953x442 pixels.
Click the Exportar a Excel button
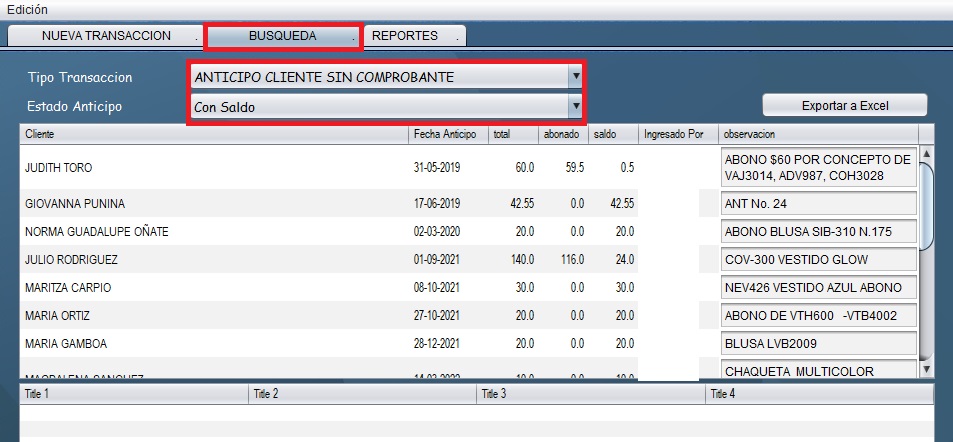point(844,105)
